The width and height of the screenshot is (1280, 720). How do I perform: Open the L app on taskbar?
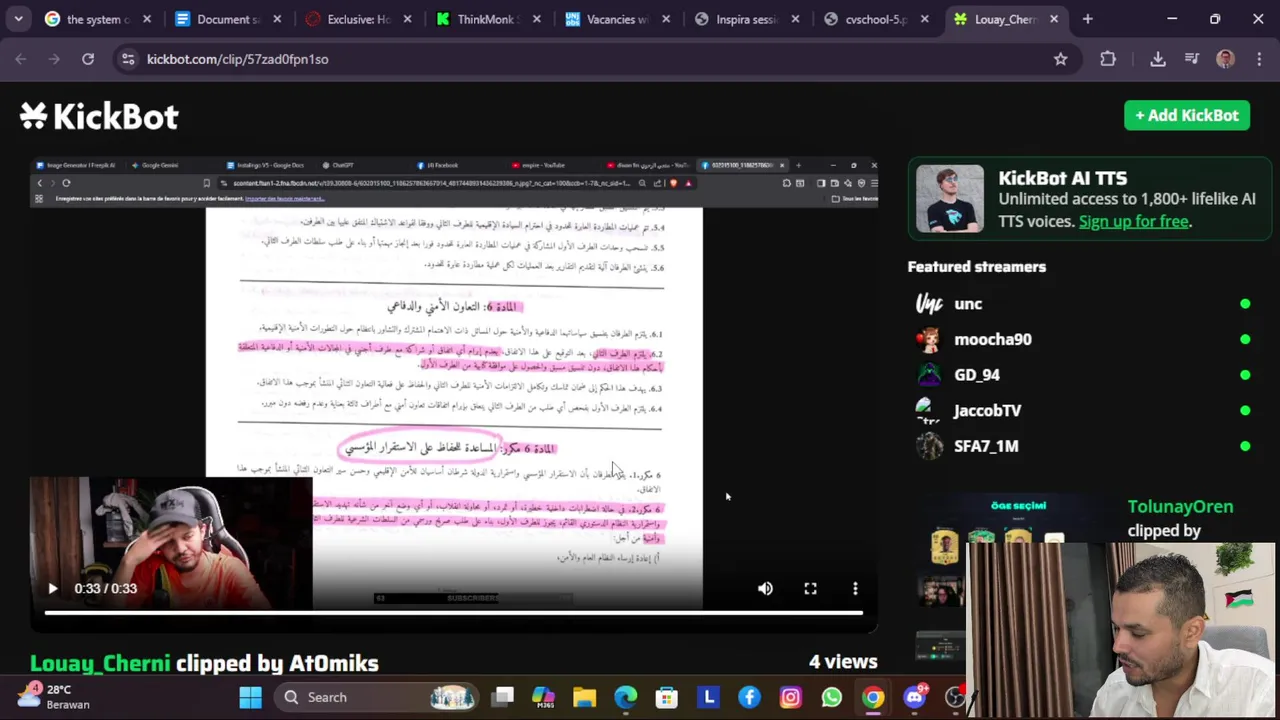708,697
